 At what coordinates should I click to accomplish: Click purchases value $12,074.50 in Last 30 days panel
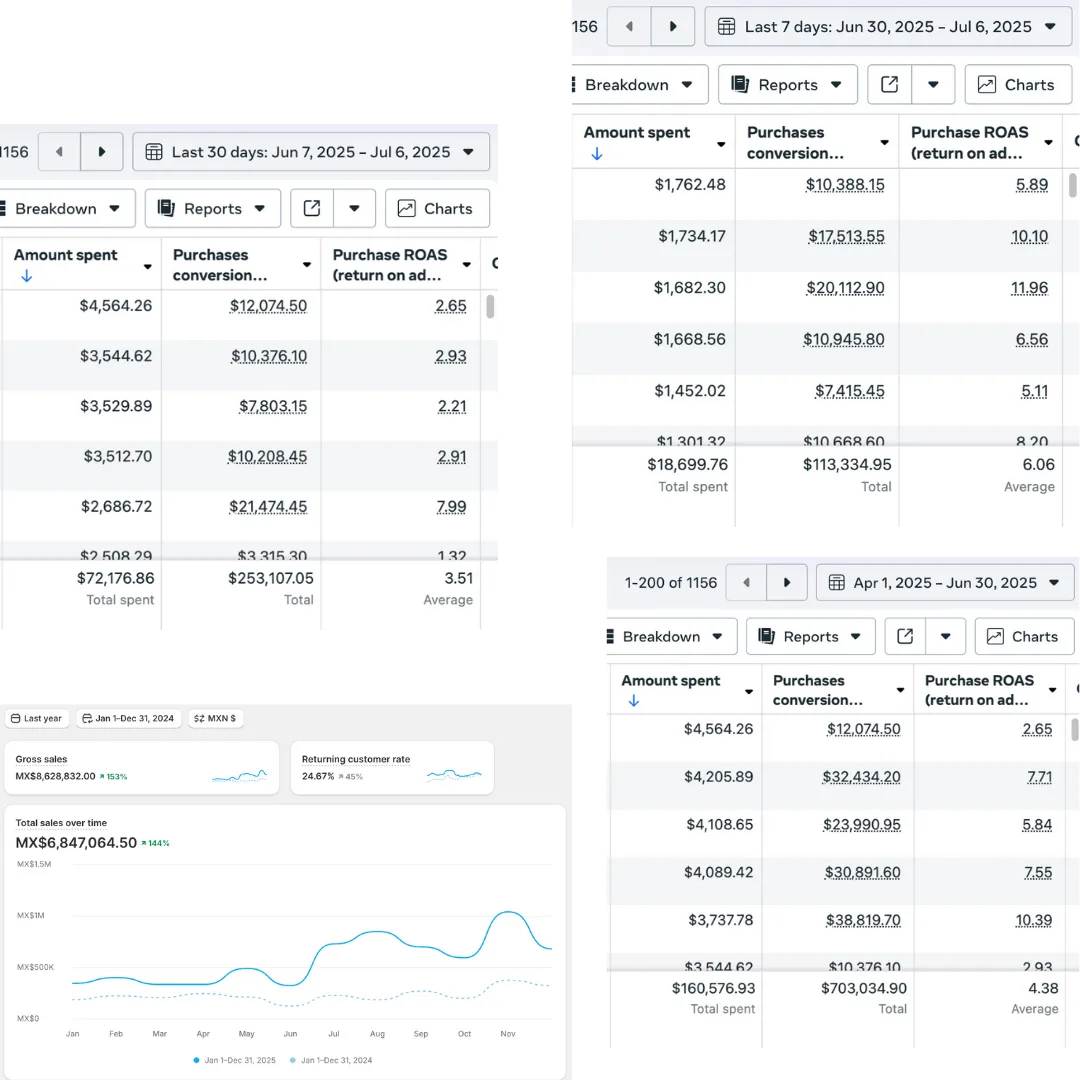pos(269,306)
